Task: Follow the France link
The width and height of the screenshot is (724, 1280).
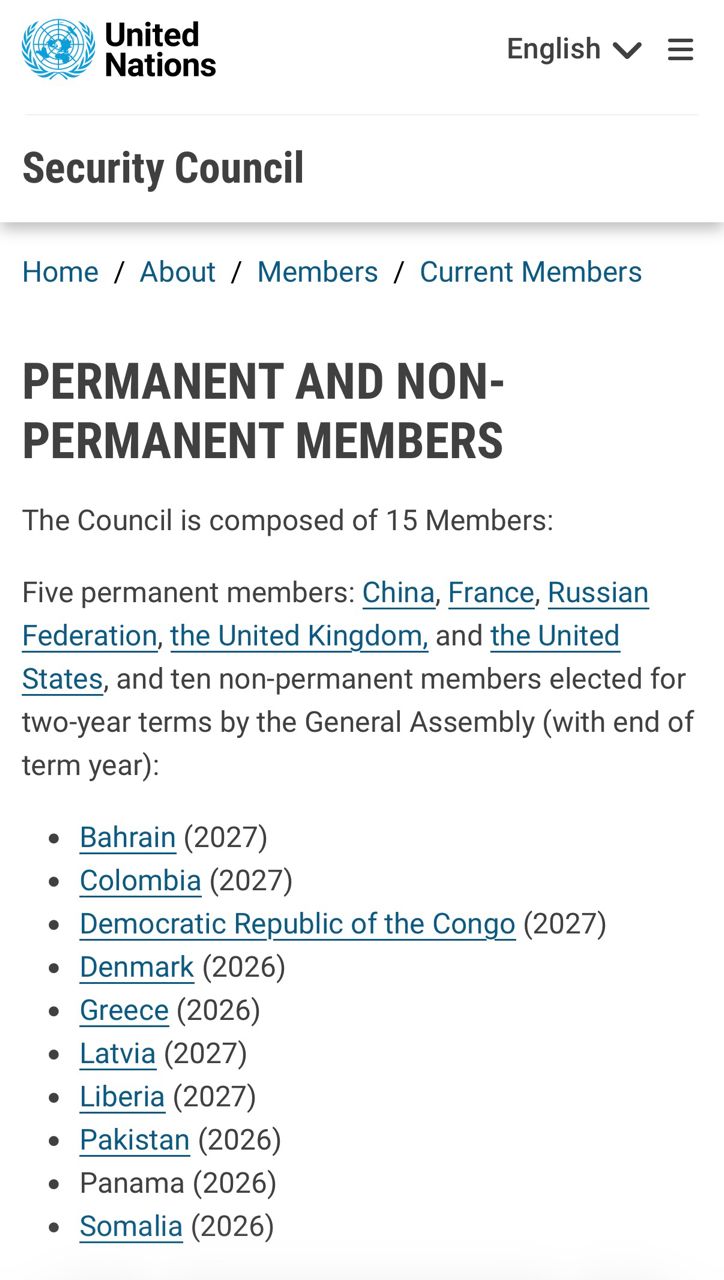Action: pos(491,593)
